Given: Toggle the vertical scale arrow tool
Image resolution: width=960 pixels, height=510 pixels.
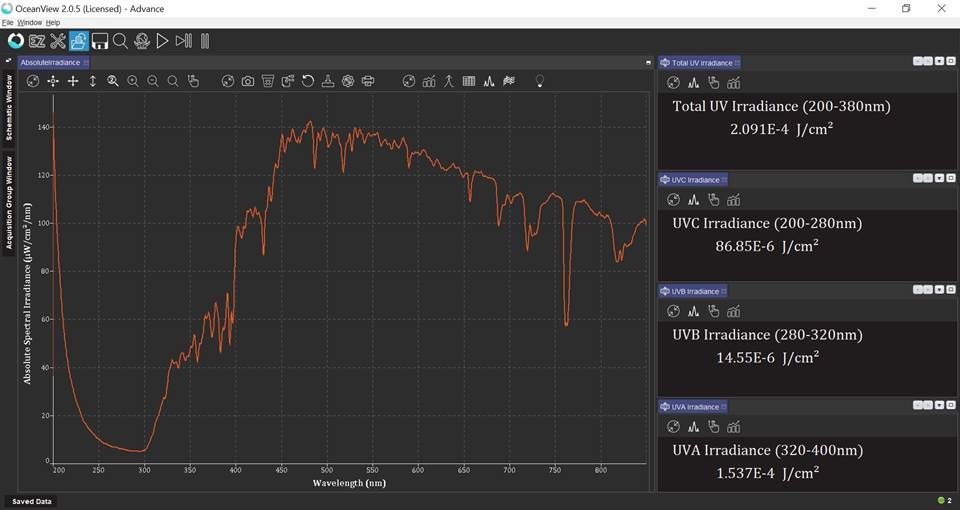Looking at the screenshot, I should [x=93, y=81].
